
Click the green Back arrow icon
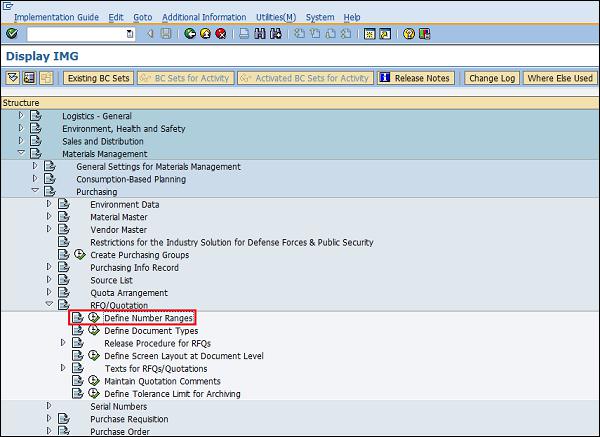[x=190, y=34]
